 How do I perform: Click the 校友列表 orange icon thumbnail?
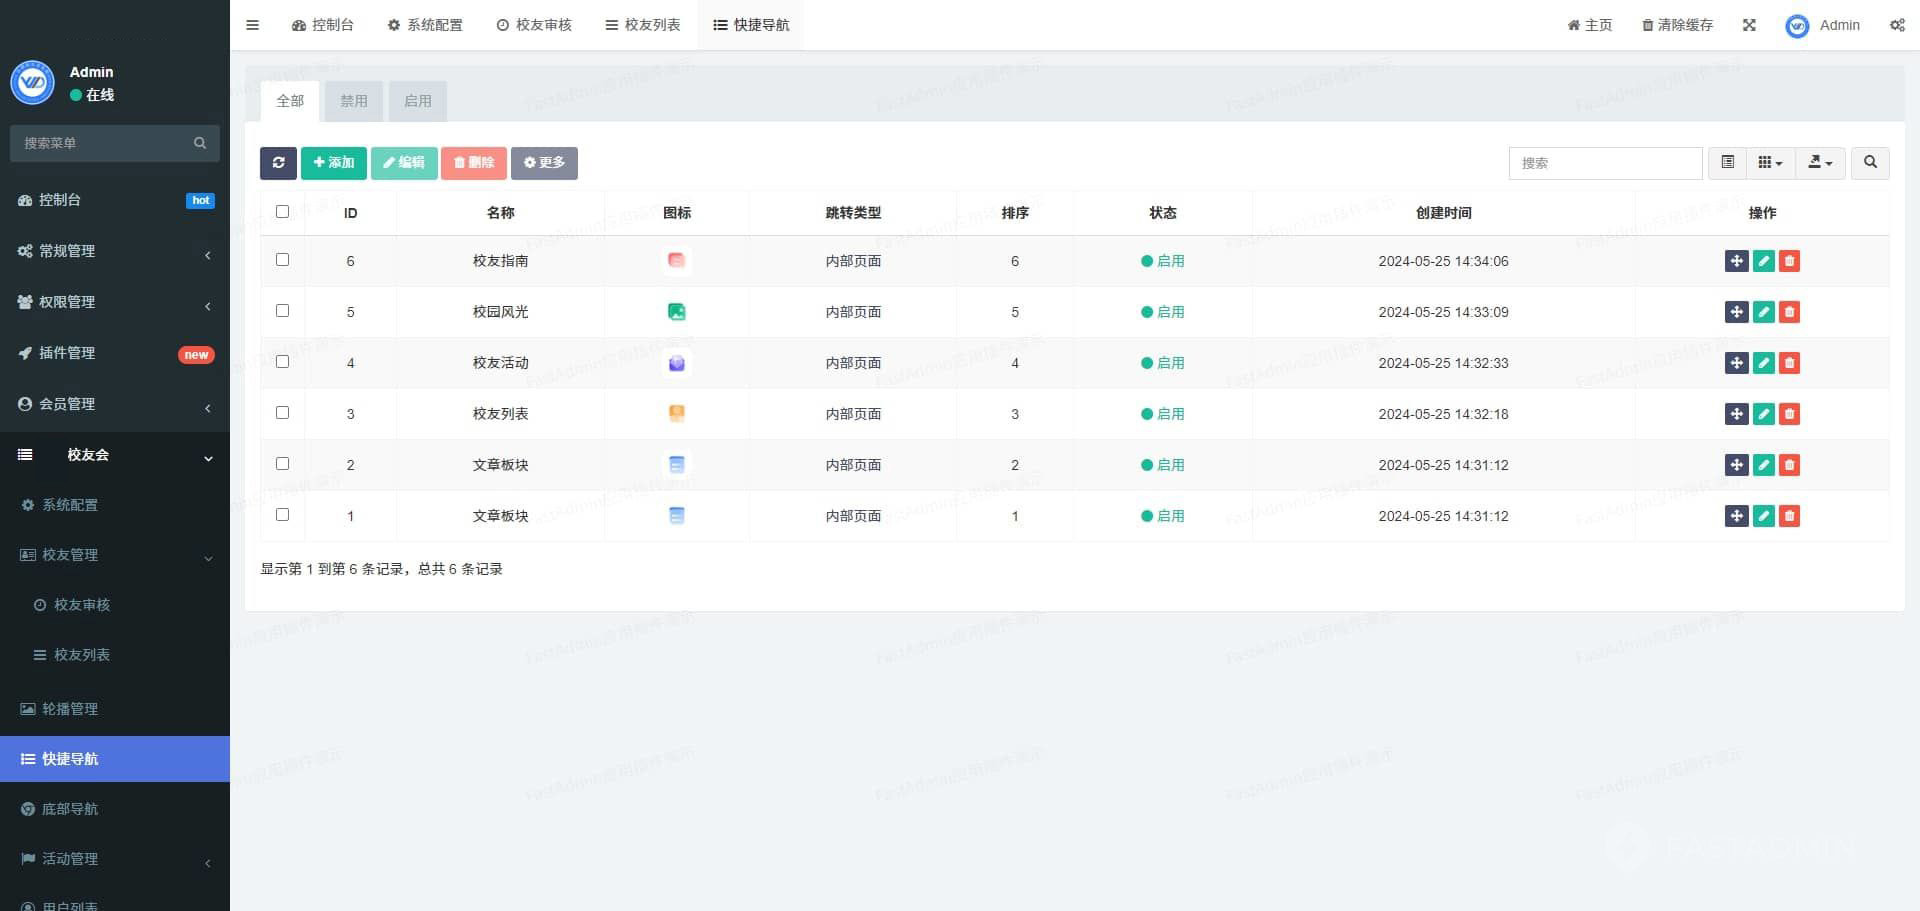click(677, 414)
